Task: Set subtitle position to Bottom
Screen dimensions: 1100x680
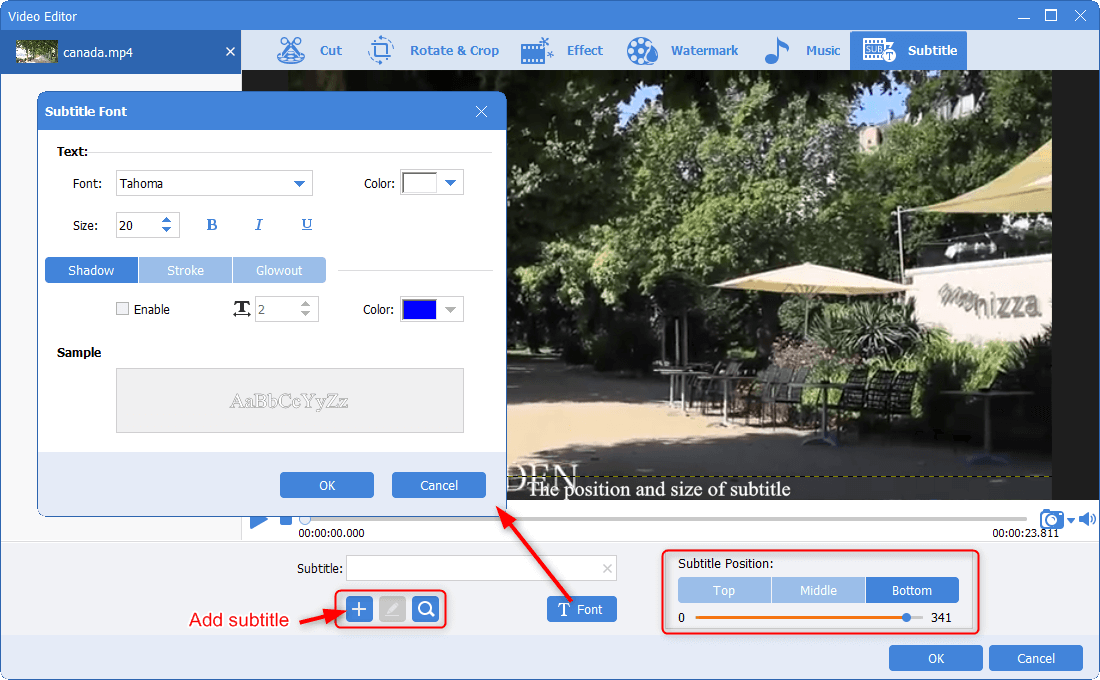Action: (912, 590)
